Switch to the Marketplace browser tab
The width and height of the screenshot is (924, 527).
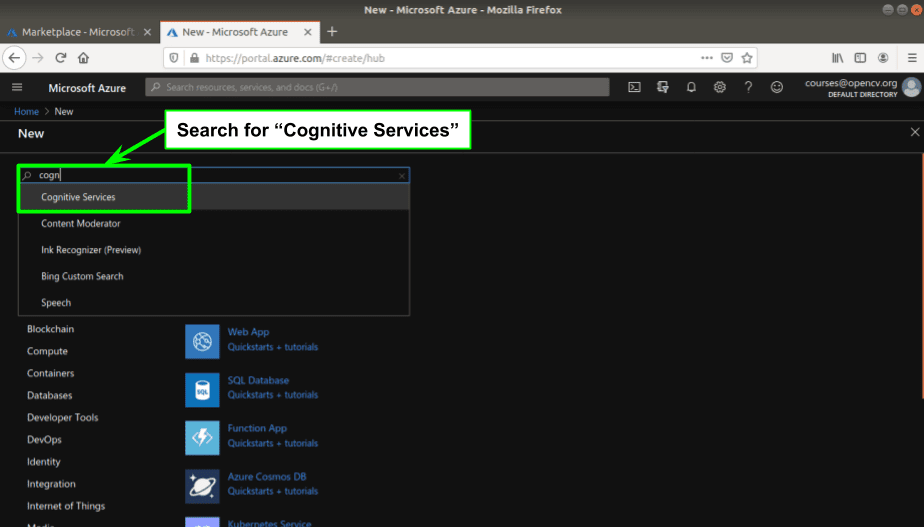pos(78,32)
